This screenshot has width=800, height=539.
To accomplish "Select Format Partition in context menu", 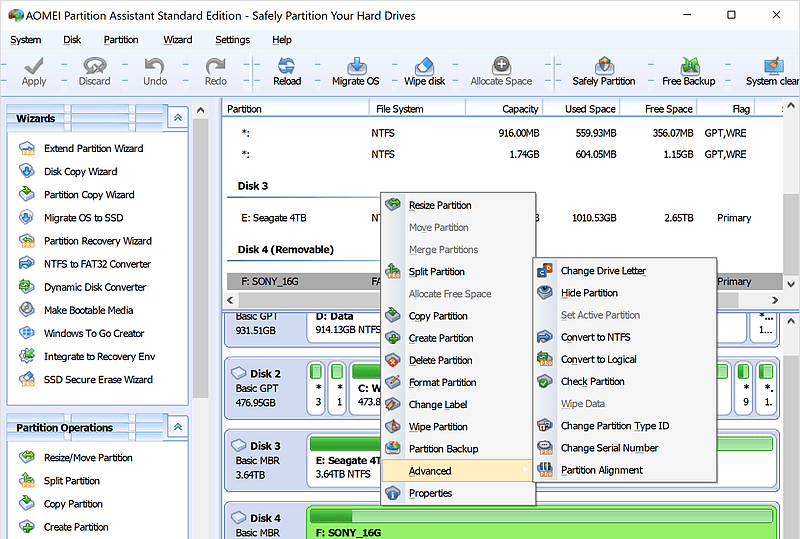I will 458,382.
